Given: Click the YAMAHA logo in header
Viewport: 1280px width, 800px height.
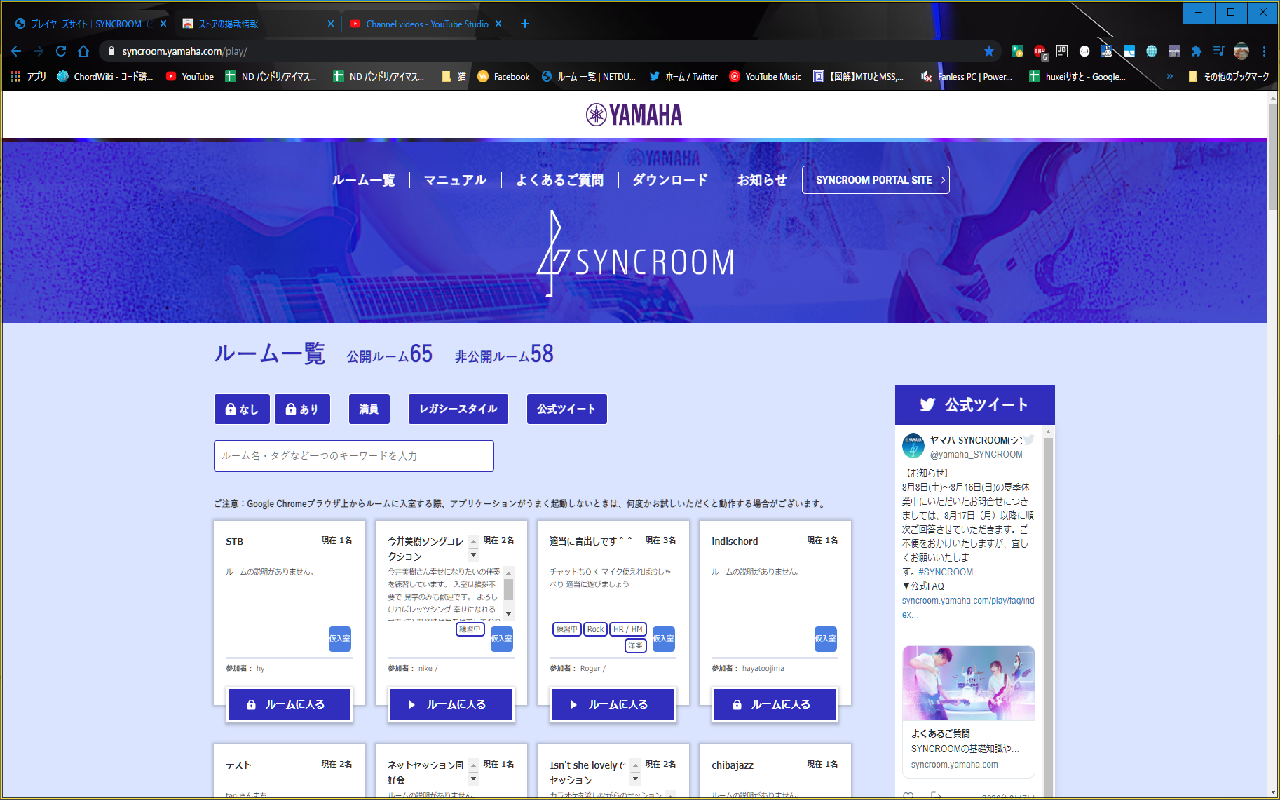Looking at the screenshot, I should 634,115.
